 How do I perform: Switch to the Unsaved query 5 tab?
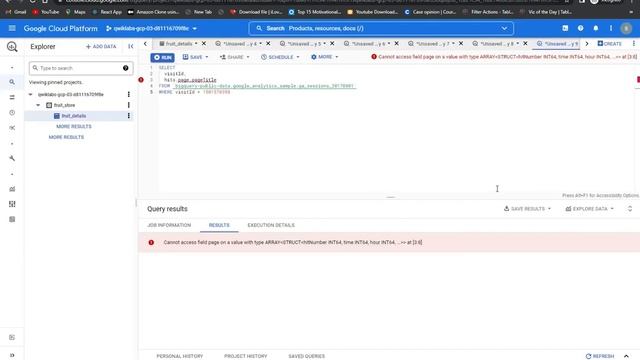coord(303,44)
